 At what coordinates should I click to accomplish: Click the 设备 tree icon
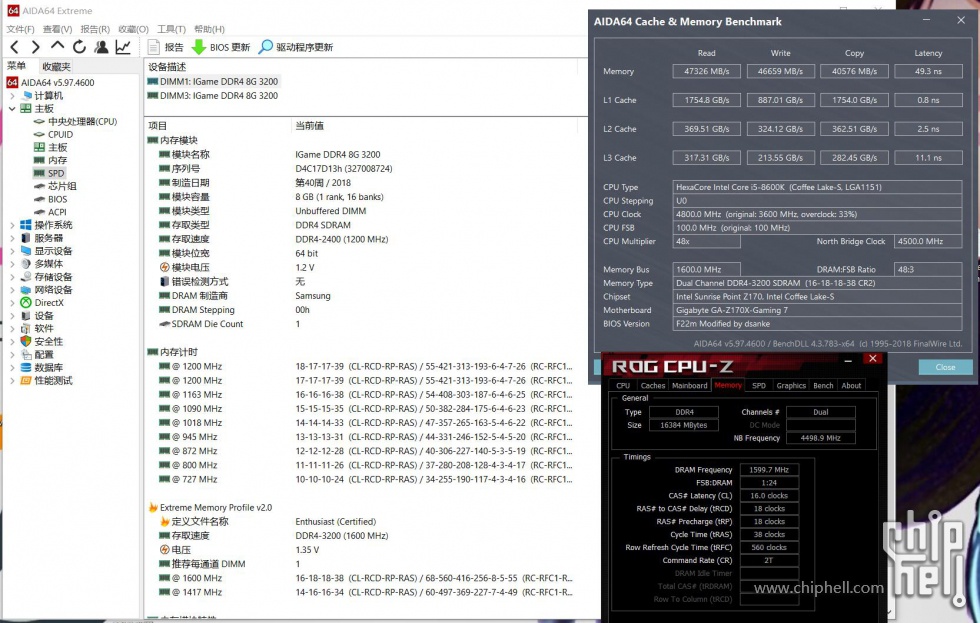26,316
